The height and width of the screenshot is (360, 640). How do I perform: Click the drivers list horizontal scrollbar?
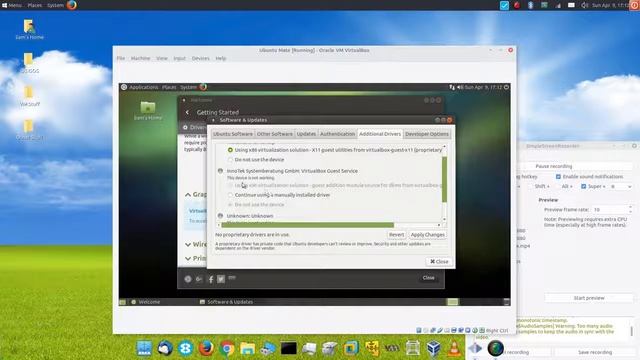click(x=307, y=225)
